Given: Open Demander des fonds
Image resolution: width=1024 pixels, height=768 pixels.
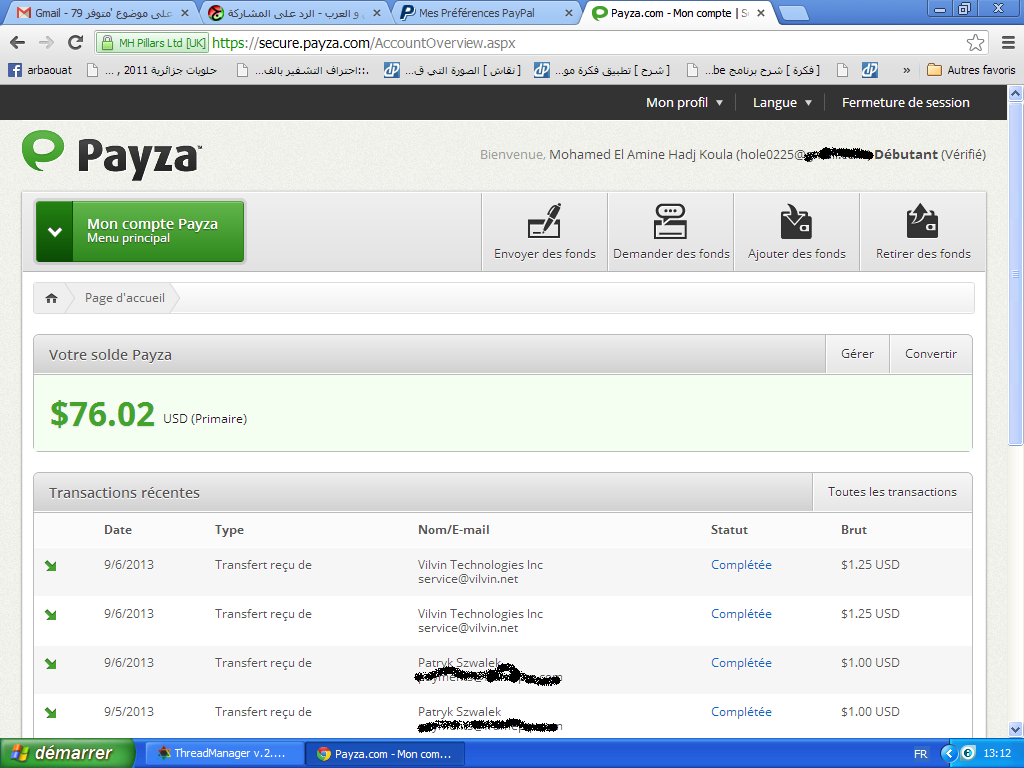Looking at the screenshot, I should click(671, 232).
